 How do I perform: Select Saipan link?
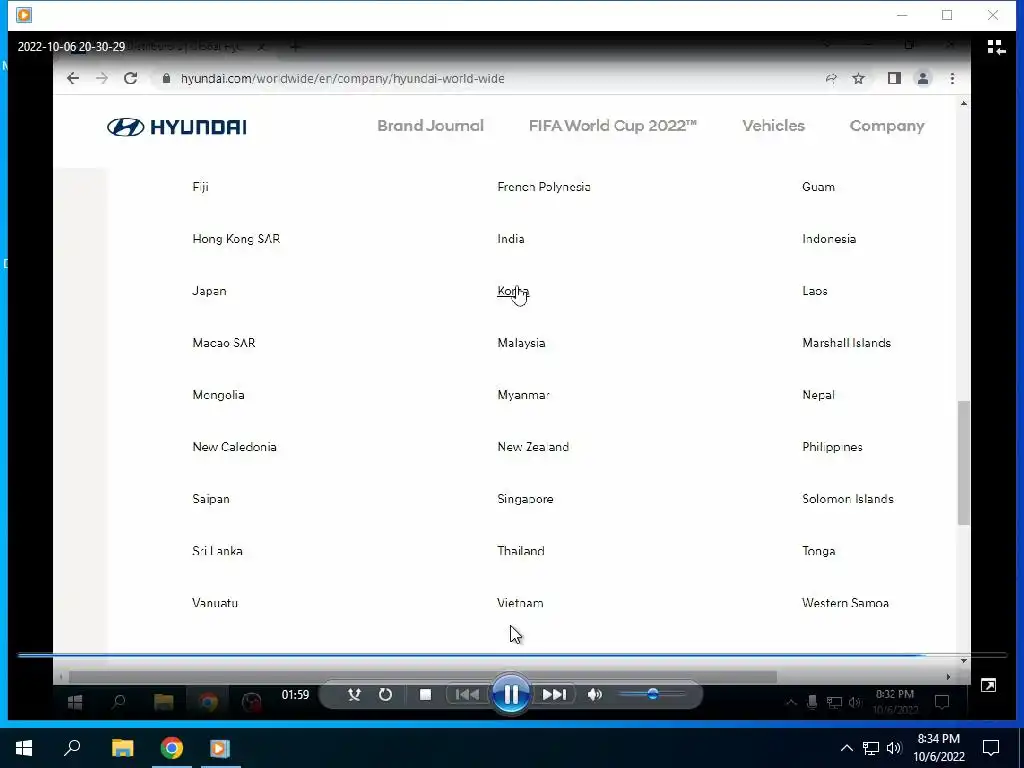(211, 499)
